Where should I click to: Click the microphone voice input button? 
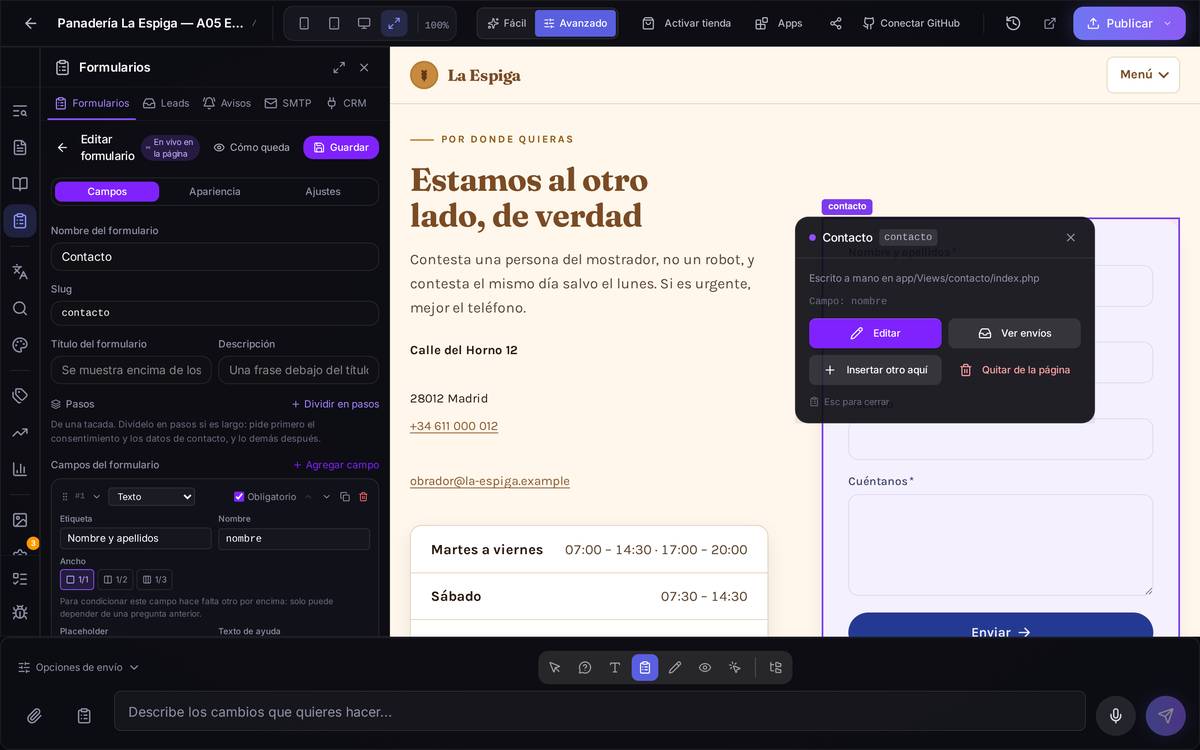(1116, 716)
